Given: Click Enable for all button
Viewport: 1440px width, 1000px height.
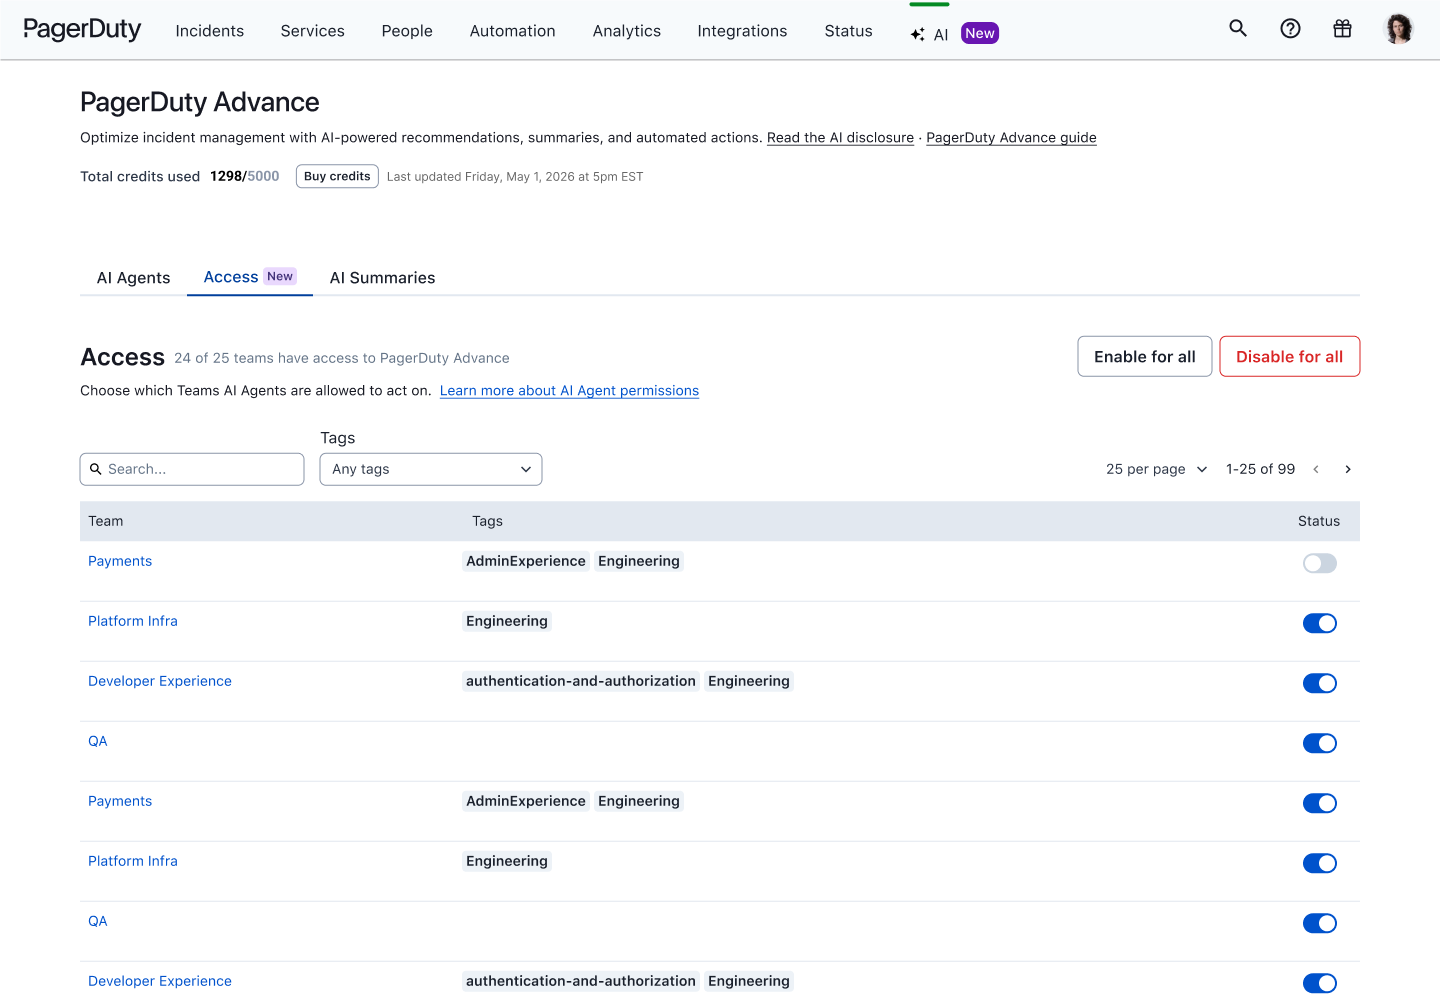Looking at the screenshot, I should click(1145, 357).
